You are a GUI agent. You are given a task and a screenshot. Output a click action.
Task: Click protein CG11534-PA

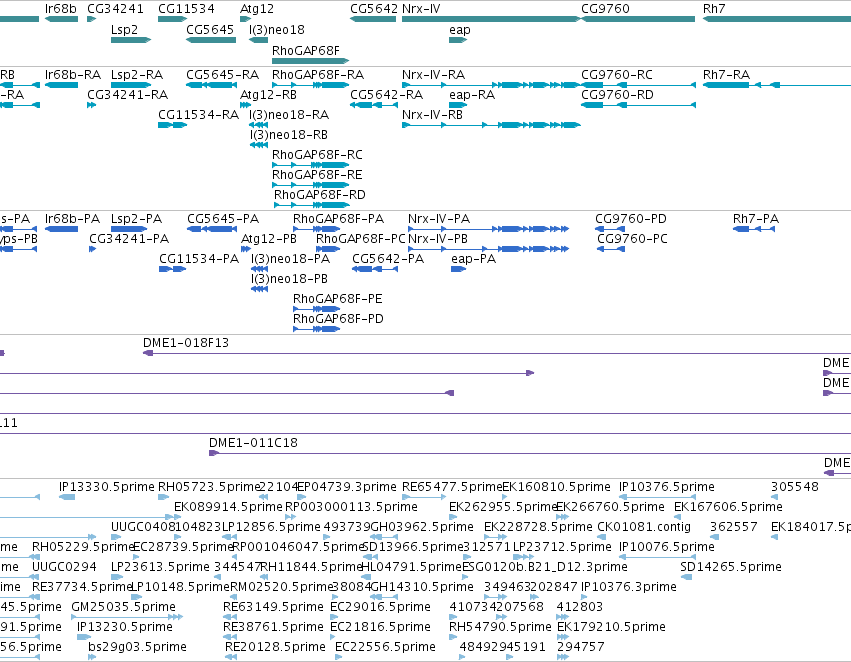(x=199, y=259)
